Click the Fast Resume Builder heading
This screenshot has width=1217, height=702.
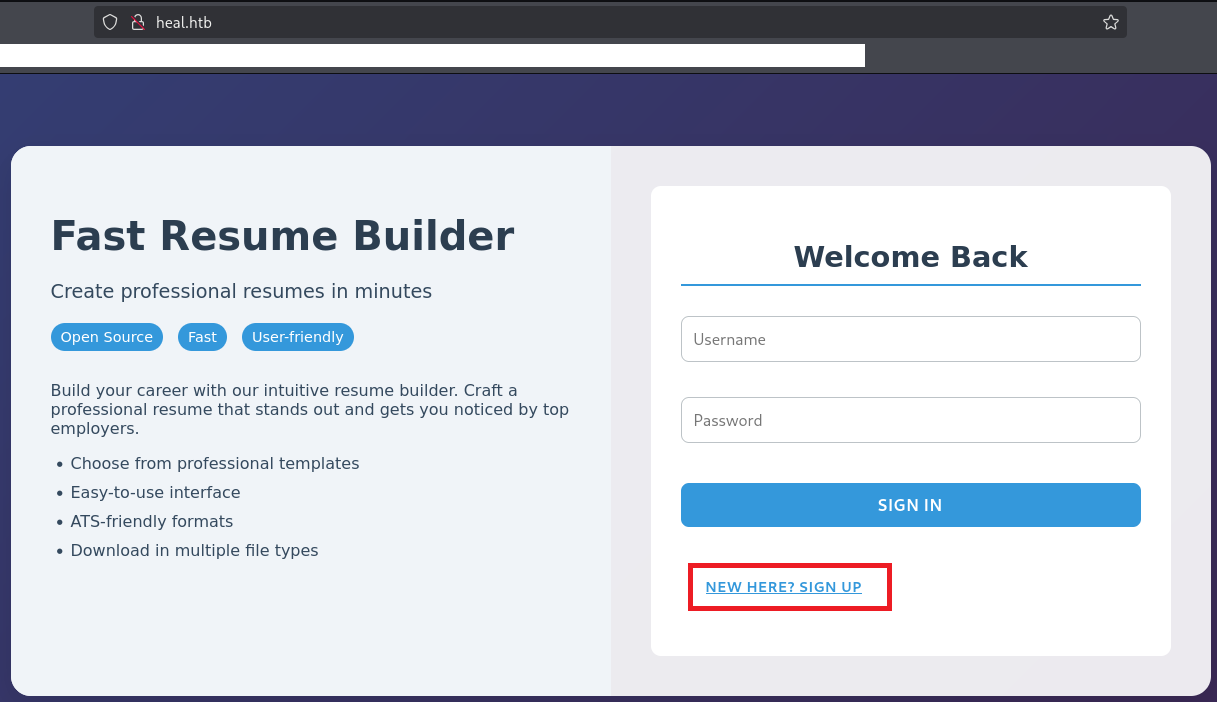(x=282, y=236)
